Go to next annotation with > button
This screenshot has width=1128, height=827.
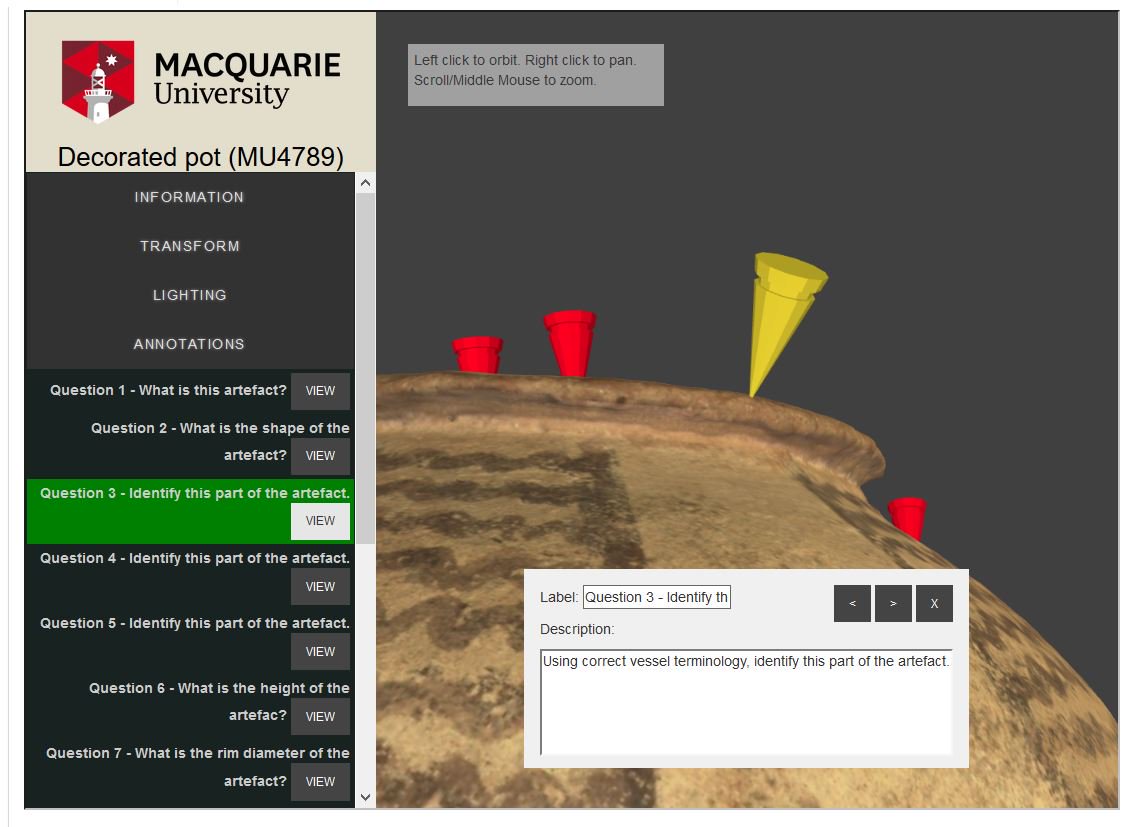[893, 603]
